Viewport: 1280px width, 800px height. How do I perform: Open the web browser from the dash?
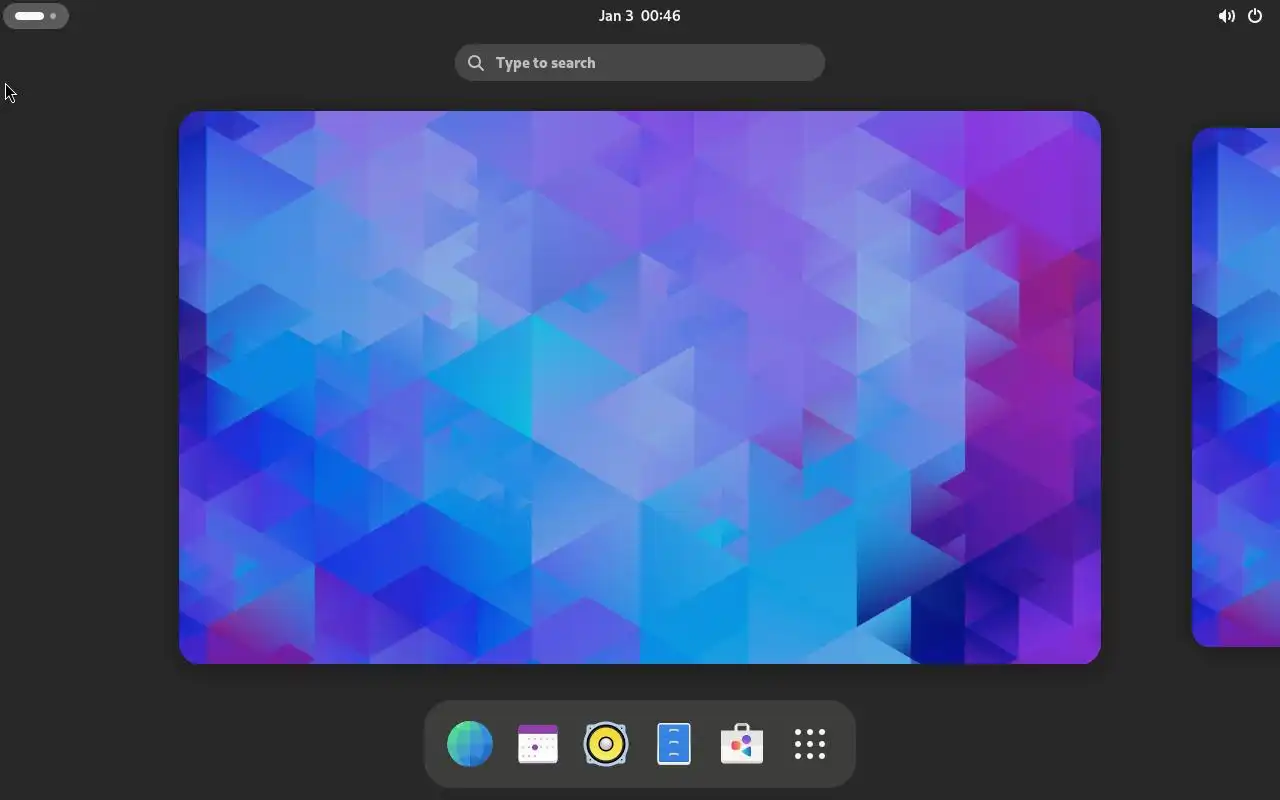click(470, 744)
